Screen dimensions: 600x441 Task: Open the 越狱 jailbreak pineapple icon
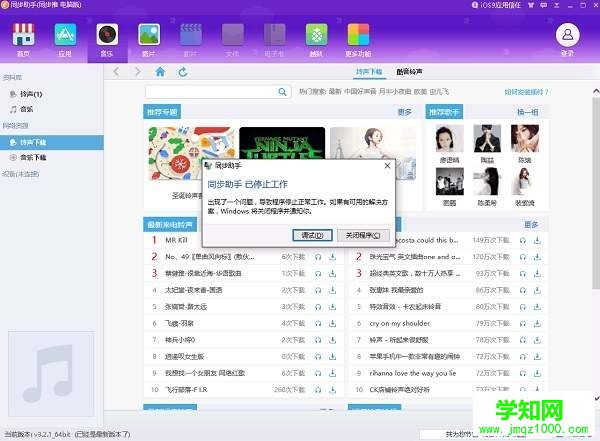click(x=317, y=39)
